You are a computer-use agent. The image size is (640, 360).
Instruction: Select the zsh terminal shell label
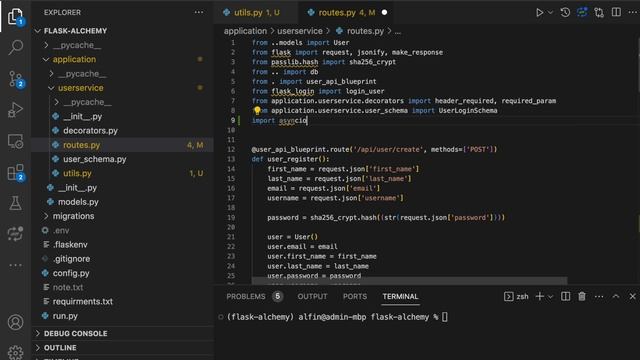[x=516, y=297]
